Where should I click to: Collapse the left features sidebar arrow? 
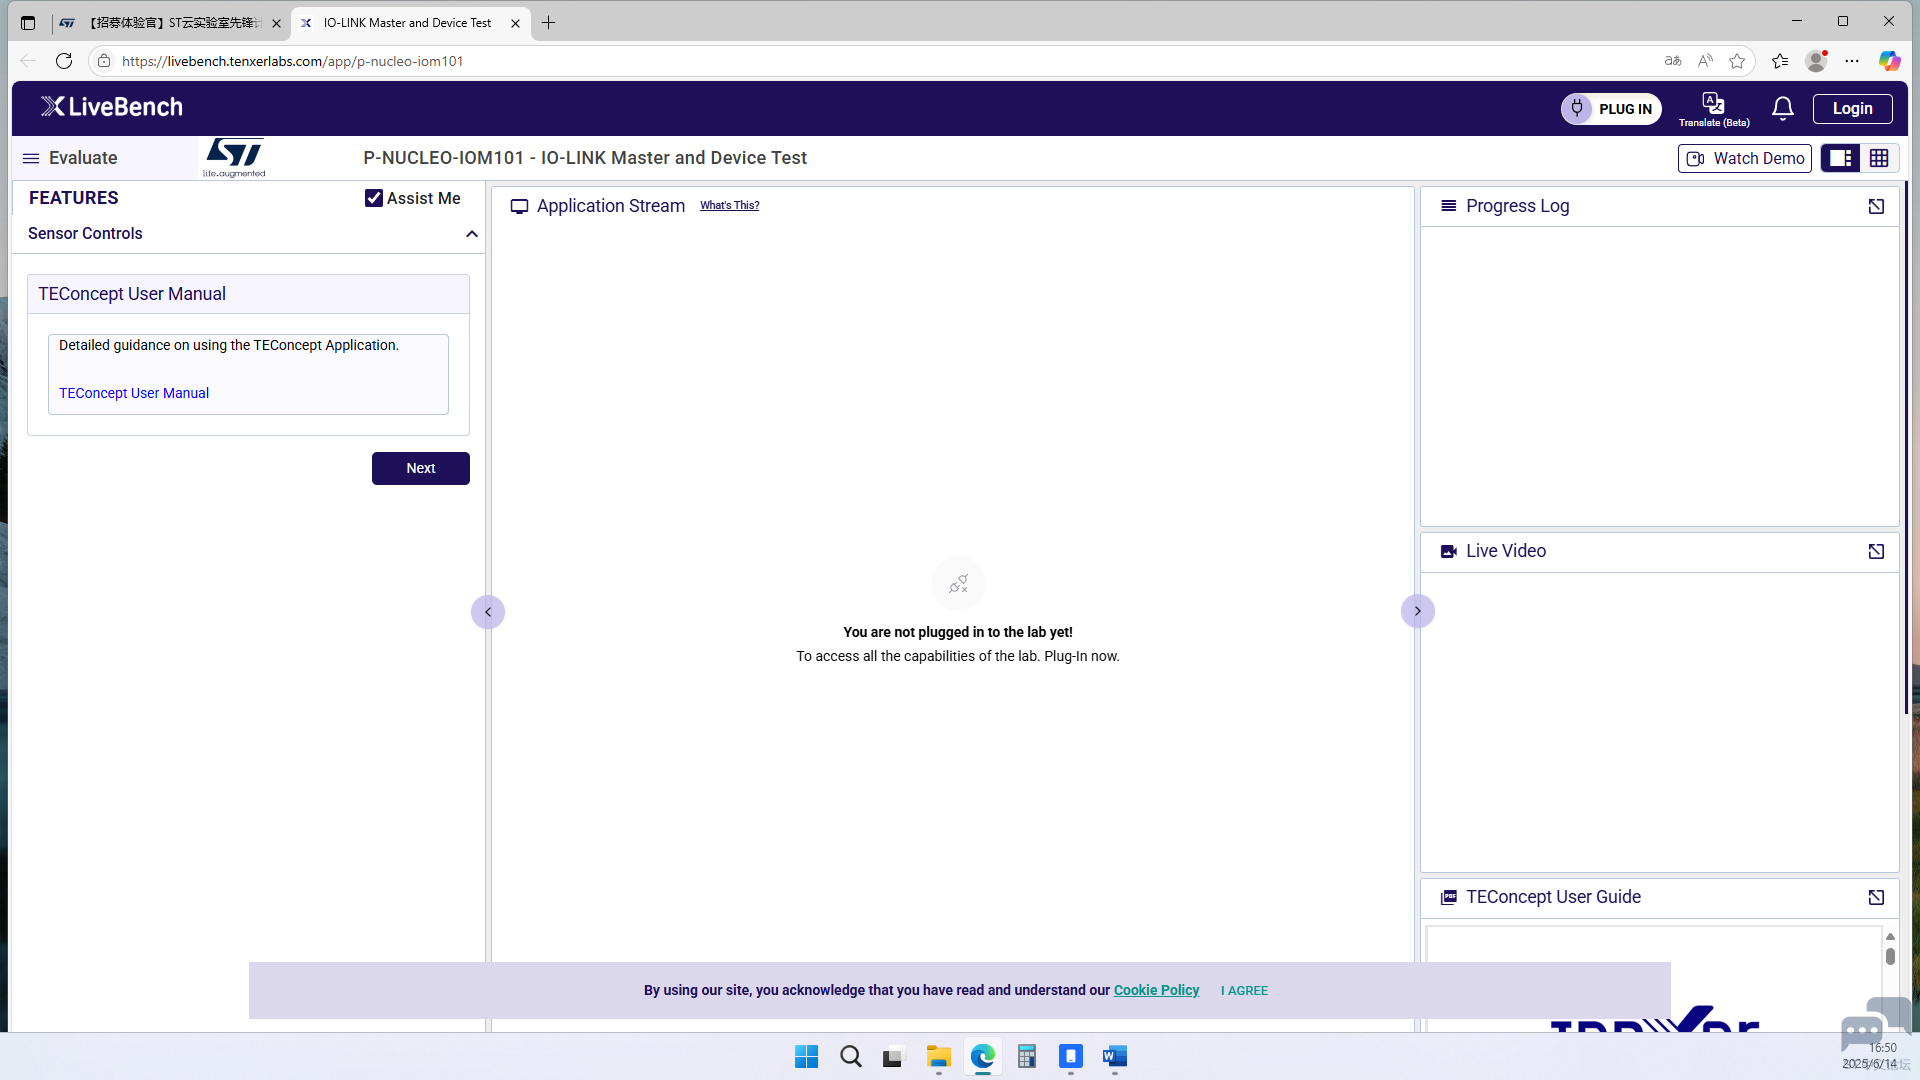coord(488,612)
